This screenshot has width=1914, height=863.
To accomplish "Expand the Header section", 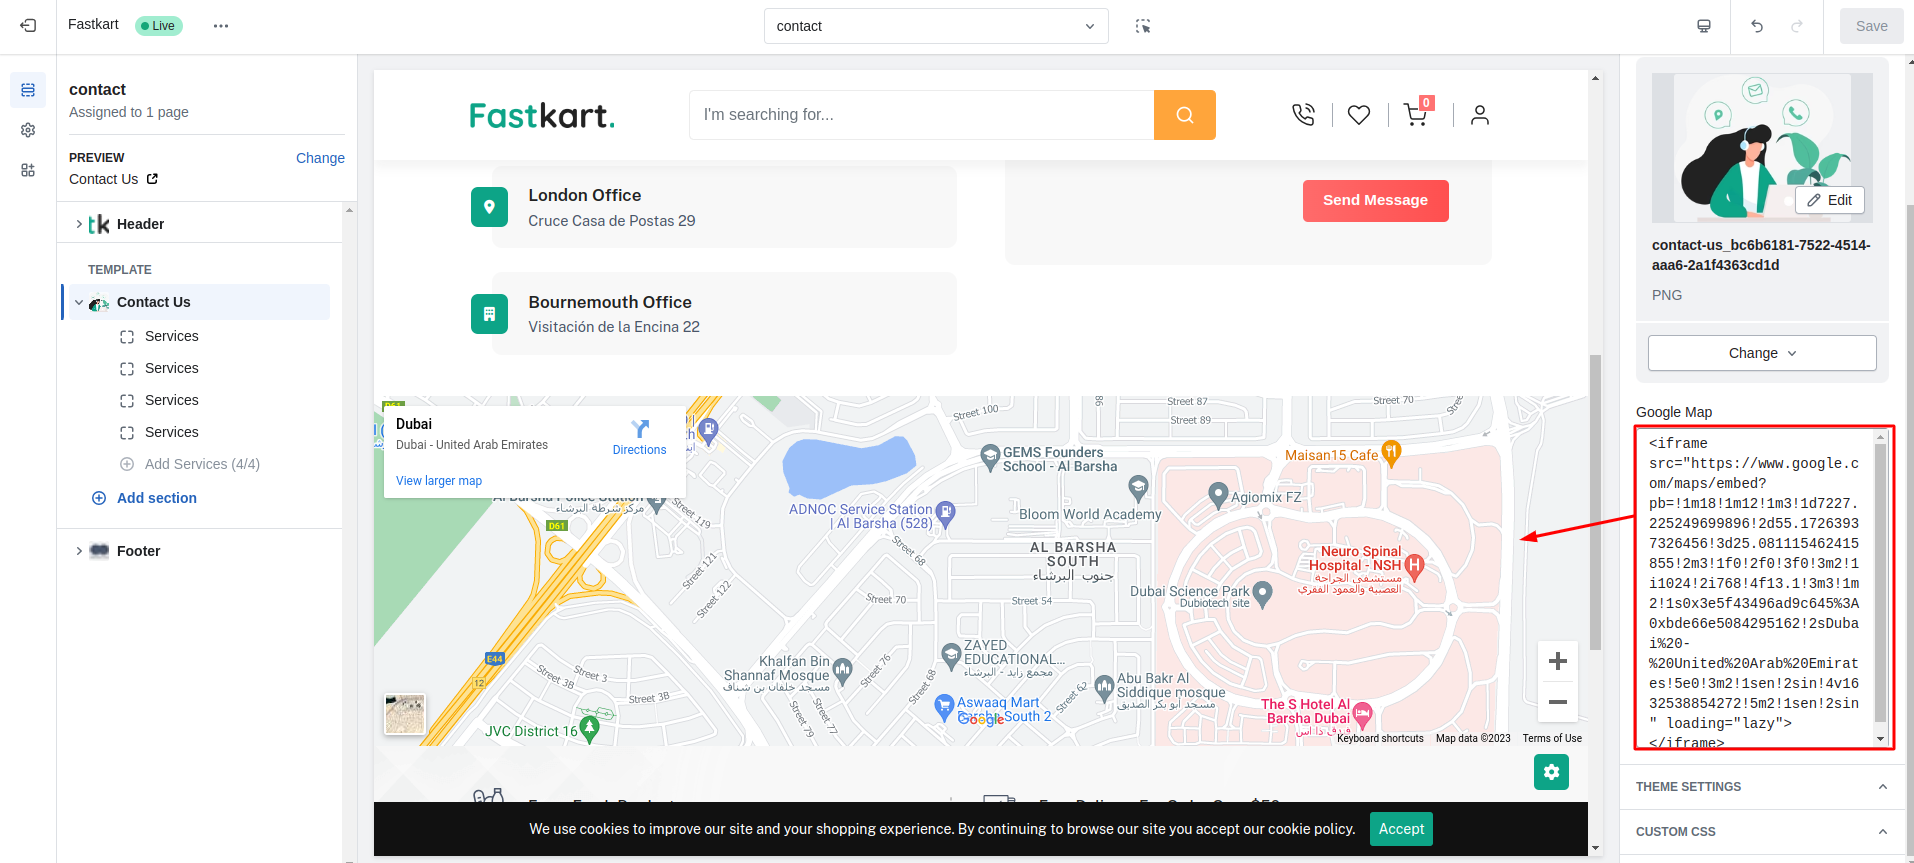I will (x=79, y=224).
